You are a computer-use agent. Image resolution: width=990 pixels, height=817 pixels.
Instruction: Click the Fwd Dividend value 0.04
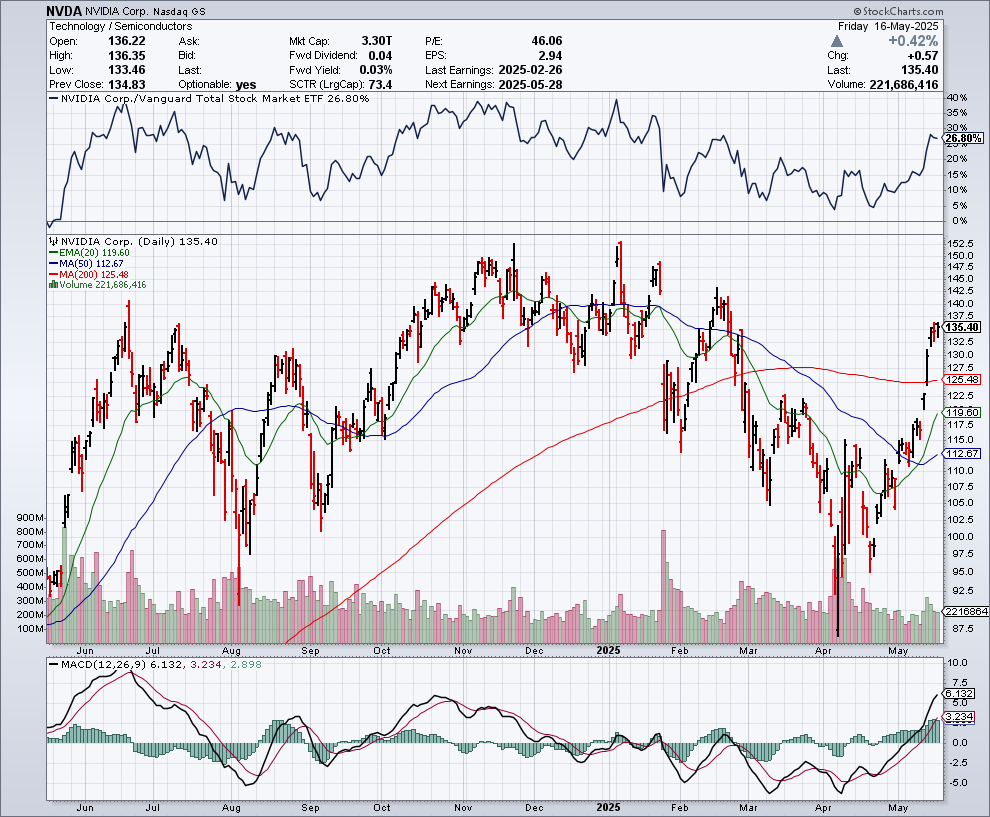[380, 56]
